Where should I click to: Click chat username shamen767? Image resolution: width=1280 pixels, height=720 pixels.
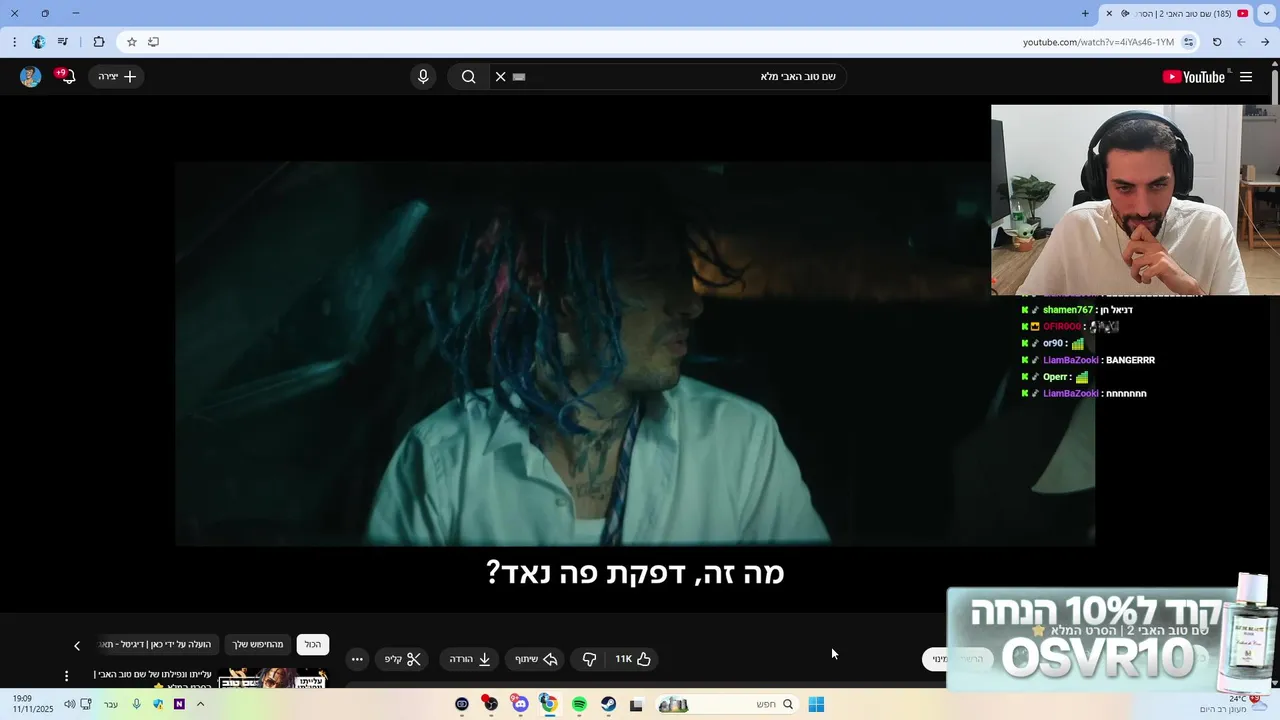pyautogui.click(x=1068, y=310)
